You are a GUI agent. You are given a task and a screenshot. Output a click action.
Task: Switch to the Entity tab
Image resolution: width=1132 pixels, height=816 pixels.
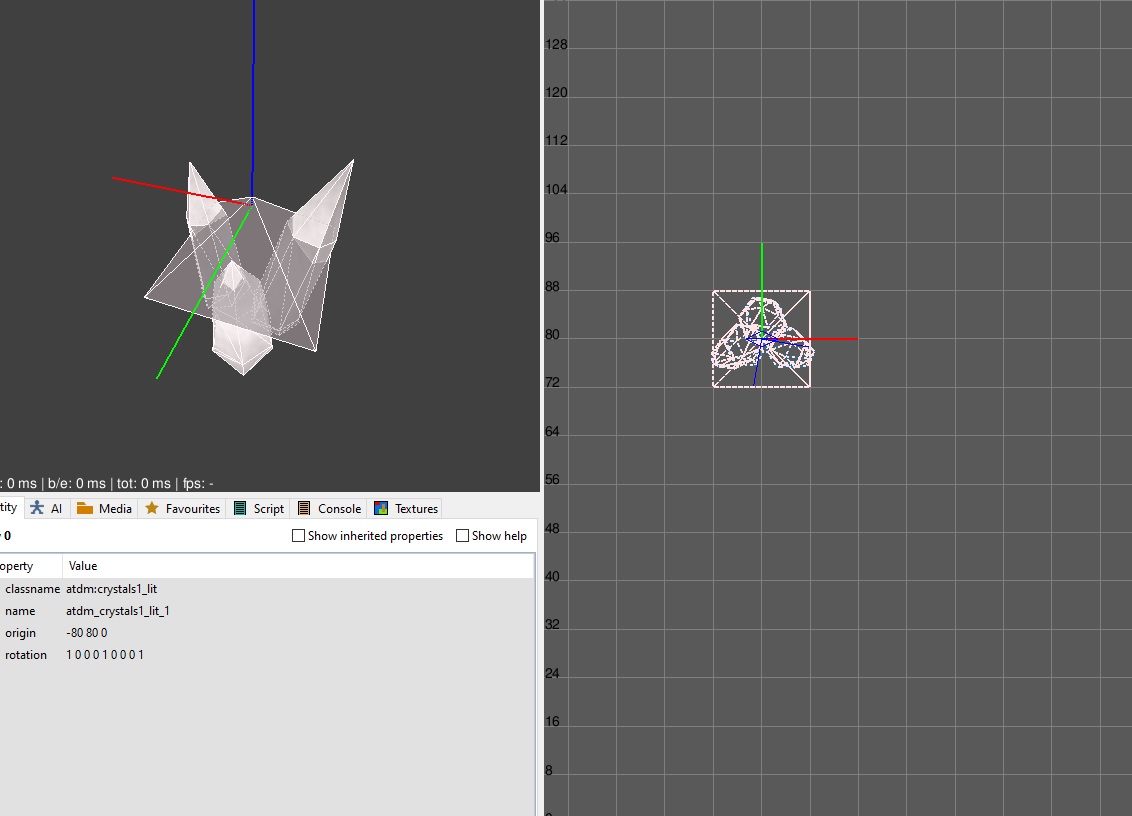click(x=8, y=508)
